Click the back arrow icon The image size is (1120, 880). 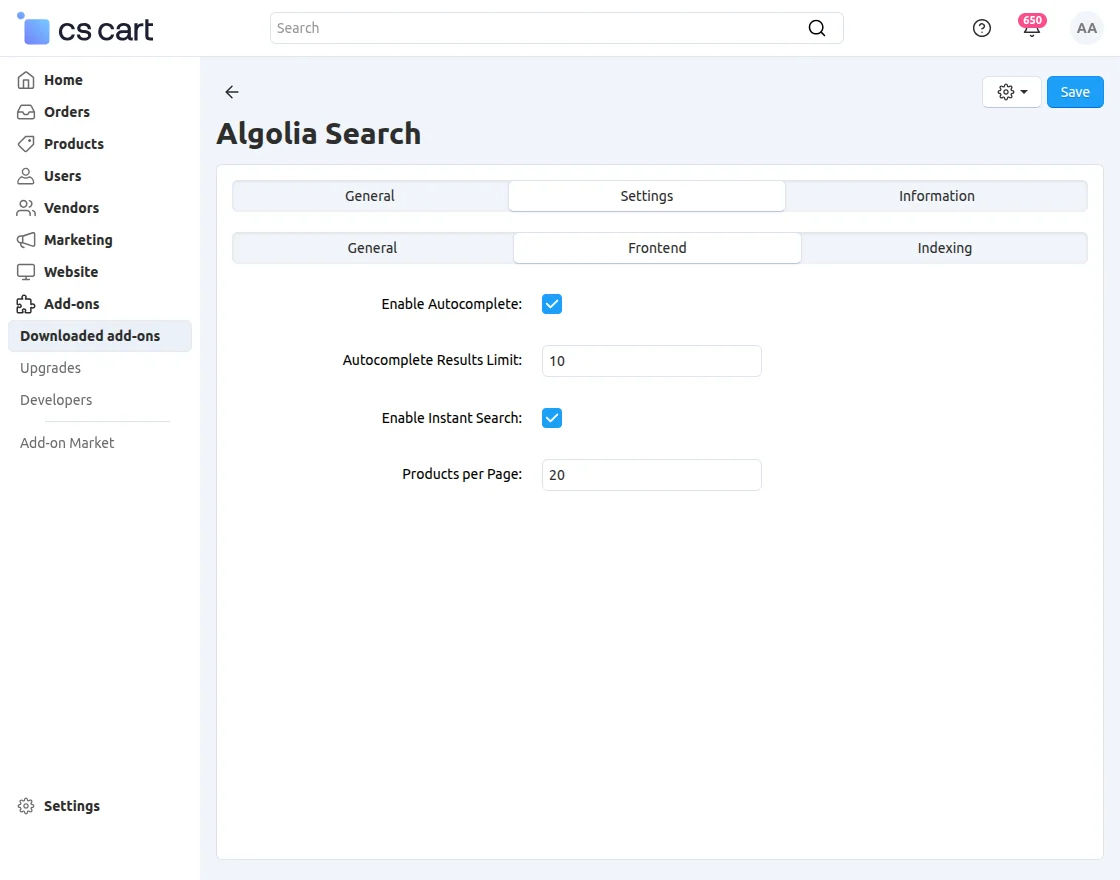click(x=232, y=92)
